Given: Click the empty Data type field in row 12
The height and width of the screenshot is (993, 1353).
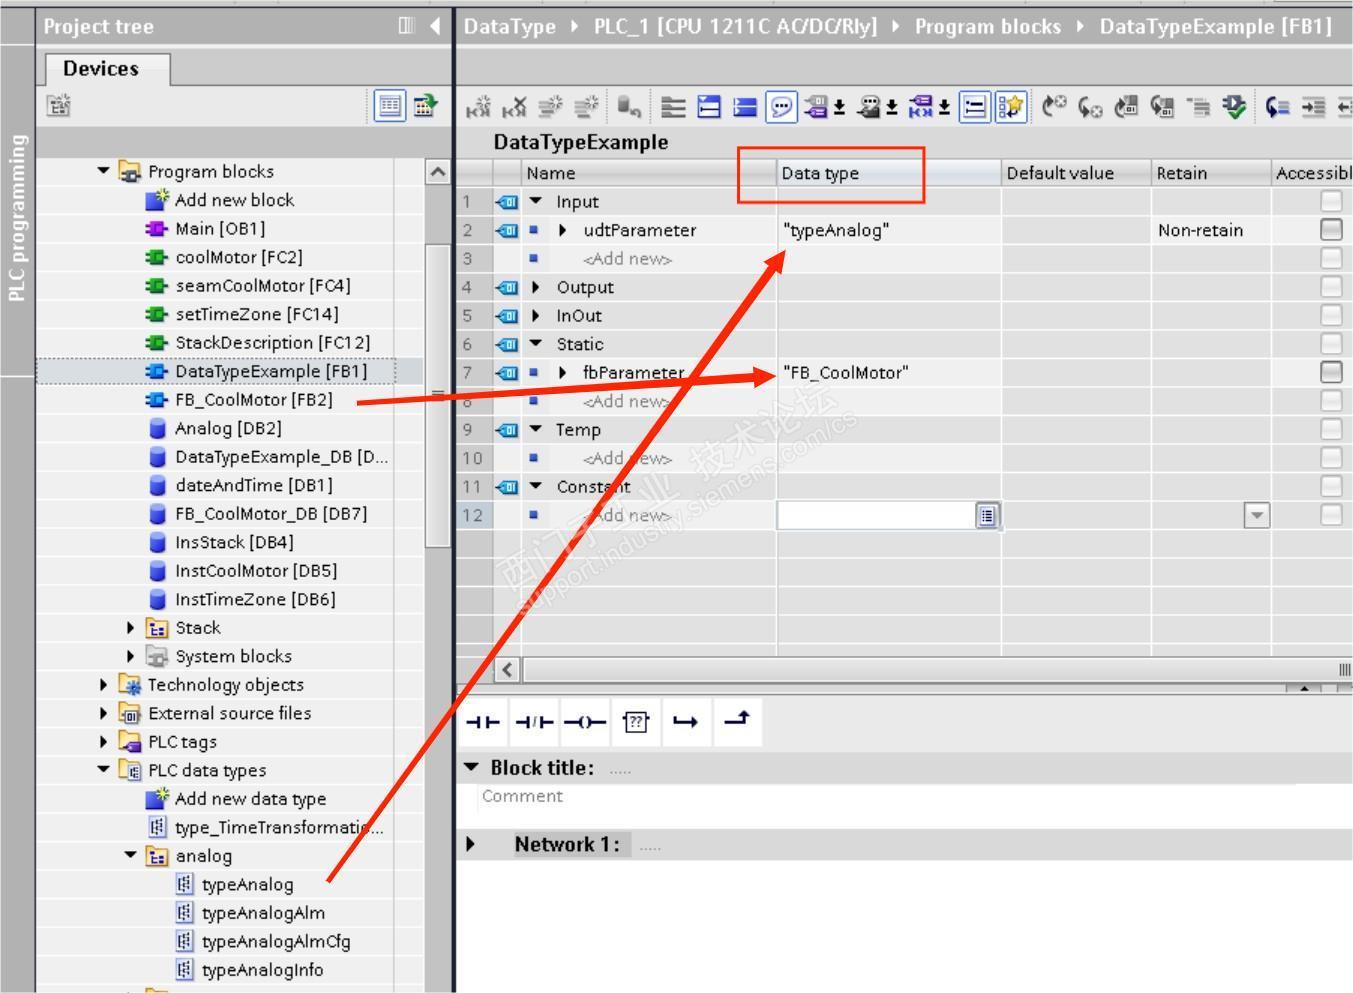Looking at the screenshot, I should click(x=876, y=516).
